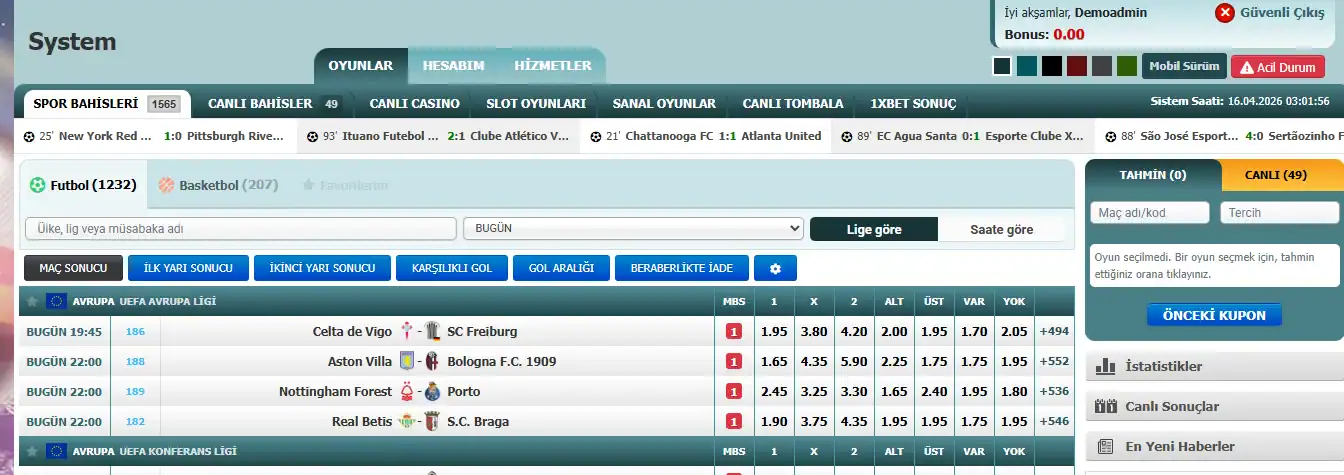Click the Maç adı/kod input field

(x=1151, y=212)
